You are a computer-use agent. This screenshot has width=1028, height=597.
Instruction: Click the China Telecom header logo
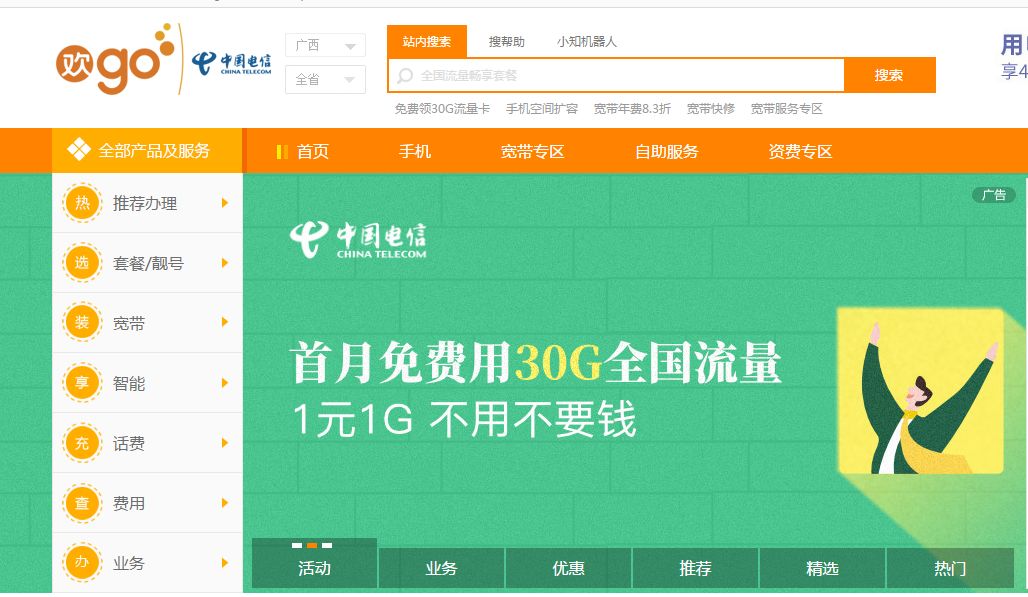(231, 63)
